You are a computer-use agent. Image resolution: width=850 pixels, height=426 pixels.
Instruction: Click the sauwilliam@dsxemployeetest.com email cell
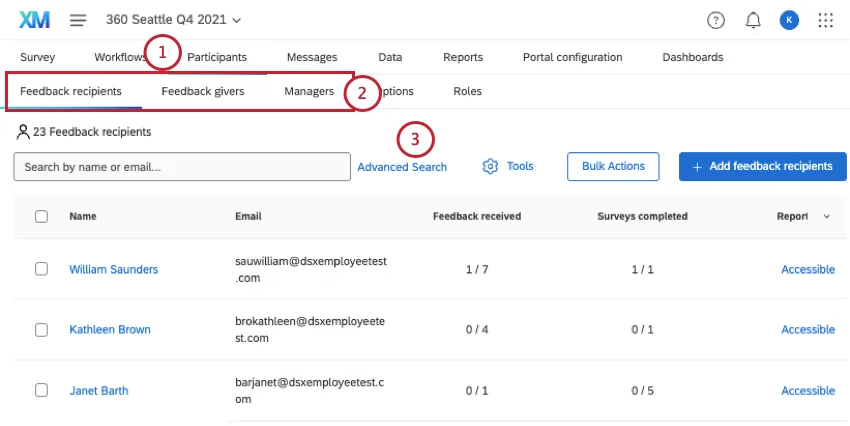[x=311, y=269]
